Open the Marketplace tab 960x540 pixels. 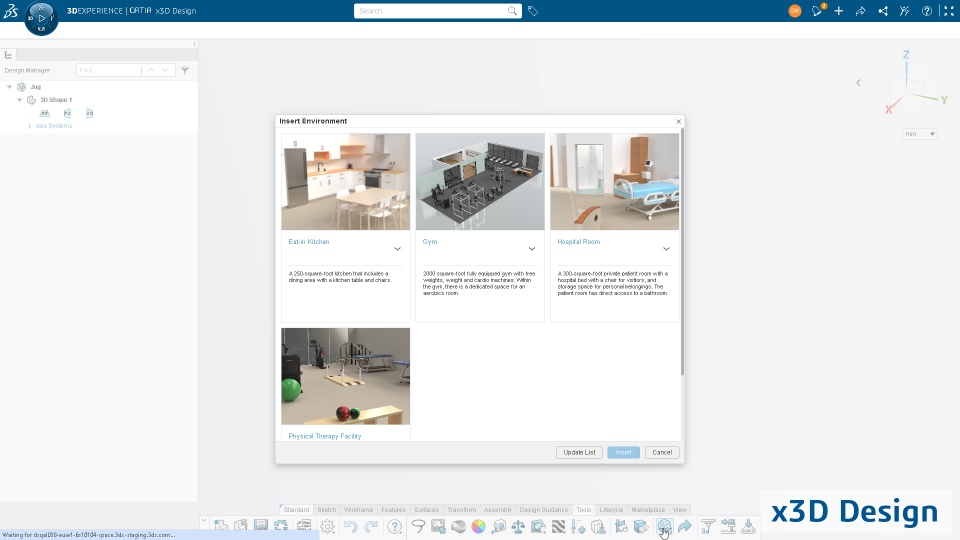pos(648,509)
